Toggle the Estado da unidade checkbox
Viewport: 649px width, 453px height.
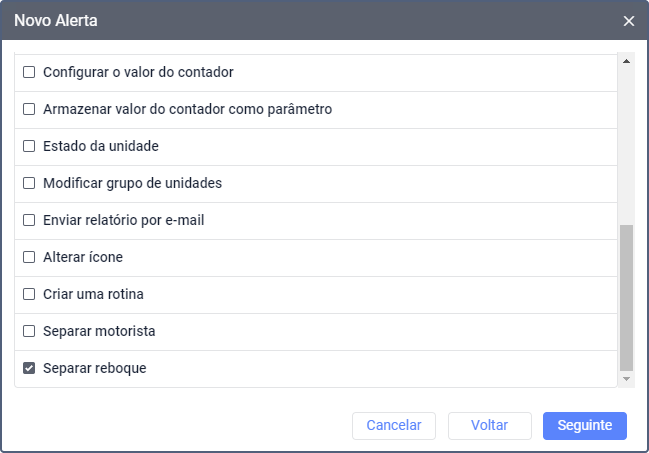point(29,146)
